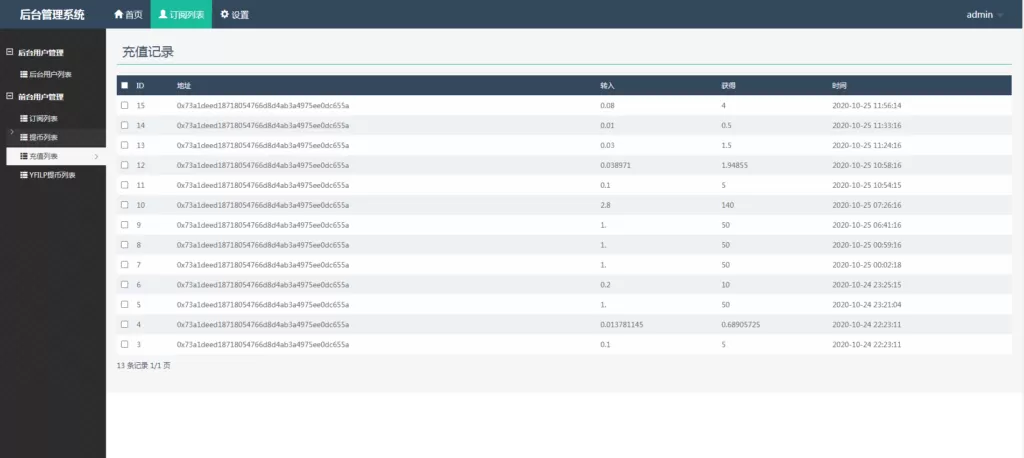Open the 设置 menu in top bar
The image size is (1024, 458).
pos(234,15)
